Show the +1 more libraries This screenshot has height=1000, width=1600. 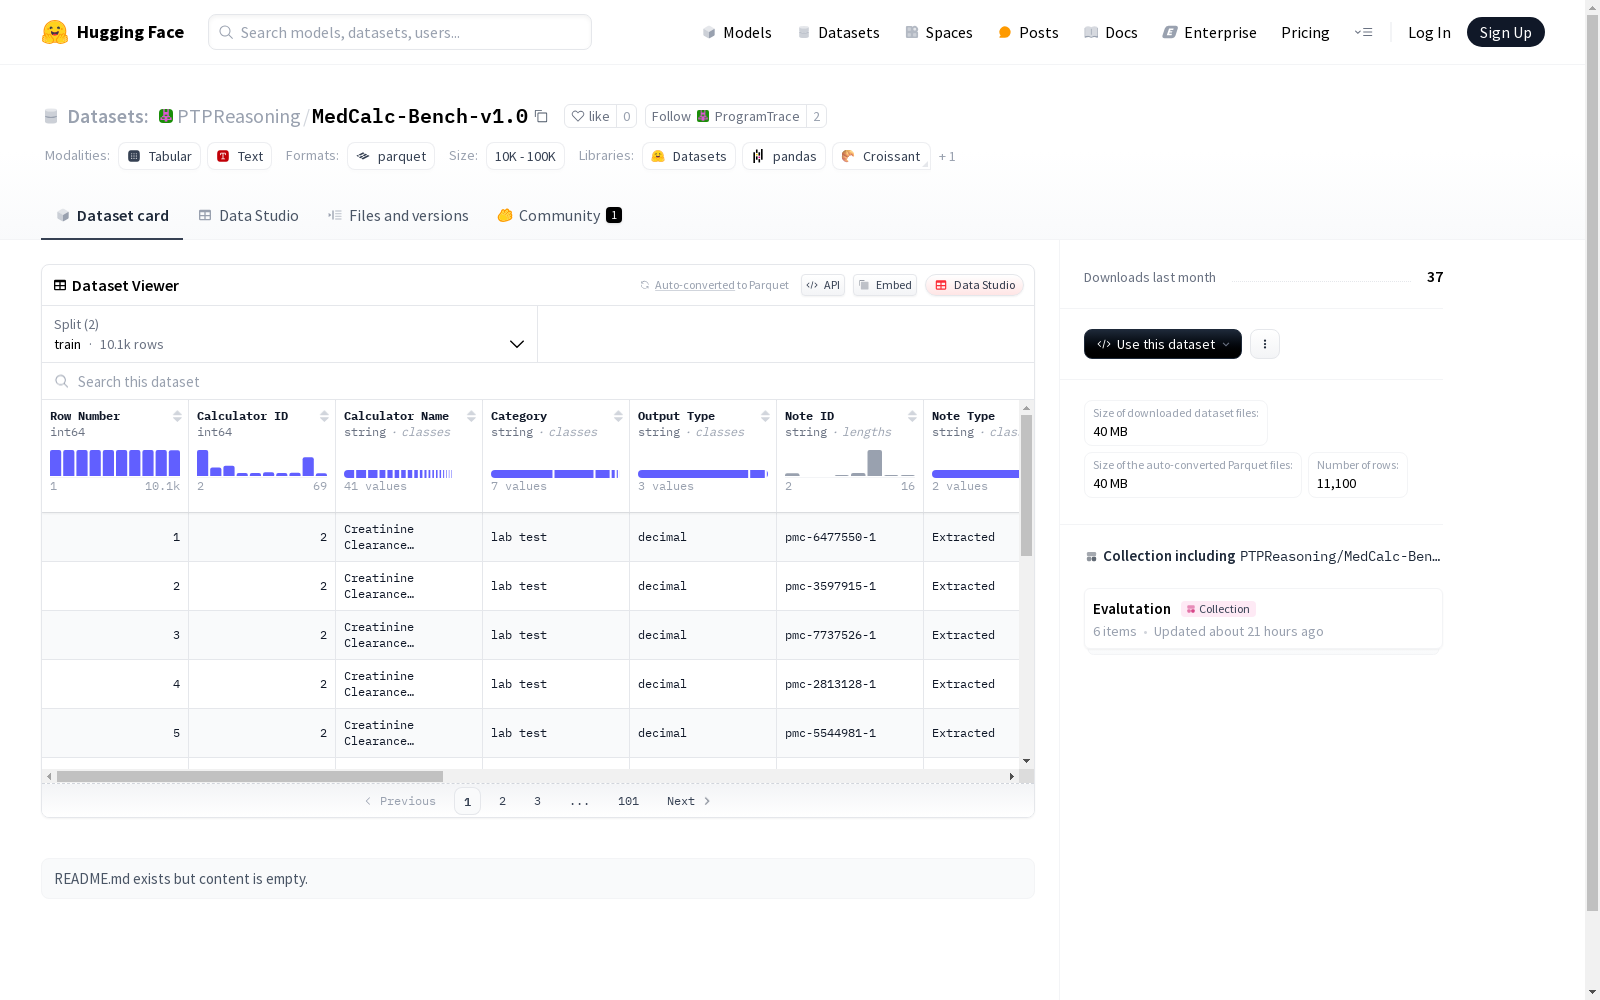(947, 156)
